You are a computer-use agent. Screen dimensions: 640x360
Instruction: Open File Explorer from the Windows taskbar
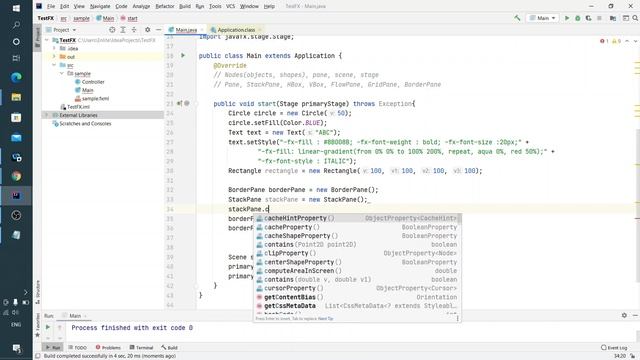point(16,97)
